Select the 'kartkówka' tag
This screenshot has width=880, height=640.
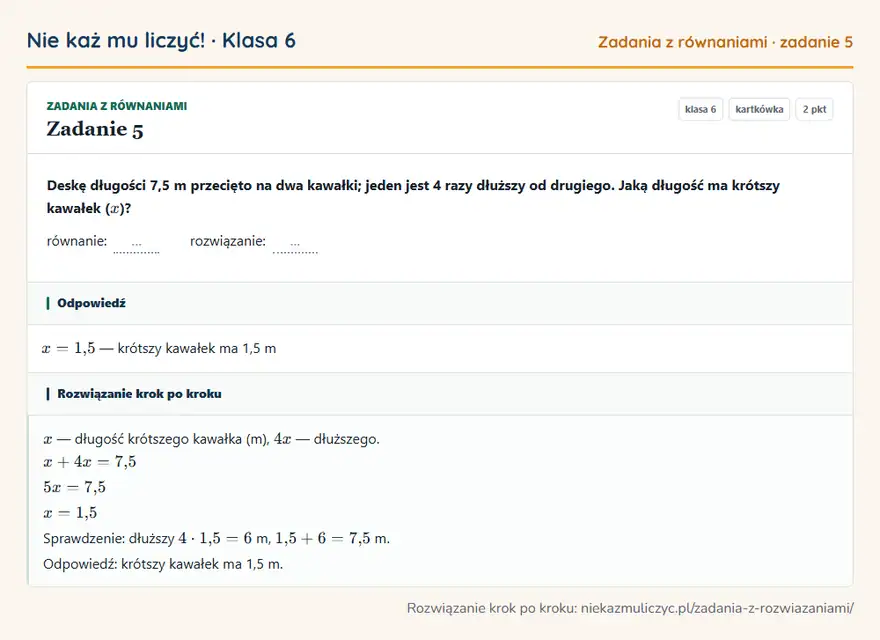(759, 109)
